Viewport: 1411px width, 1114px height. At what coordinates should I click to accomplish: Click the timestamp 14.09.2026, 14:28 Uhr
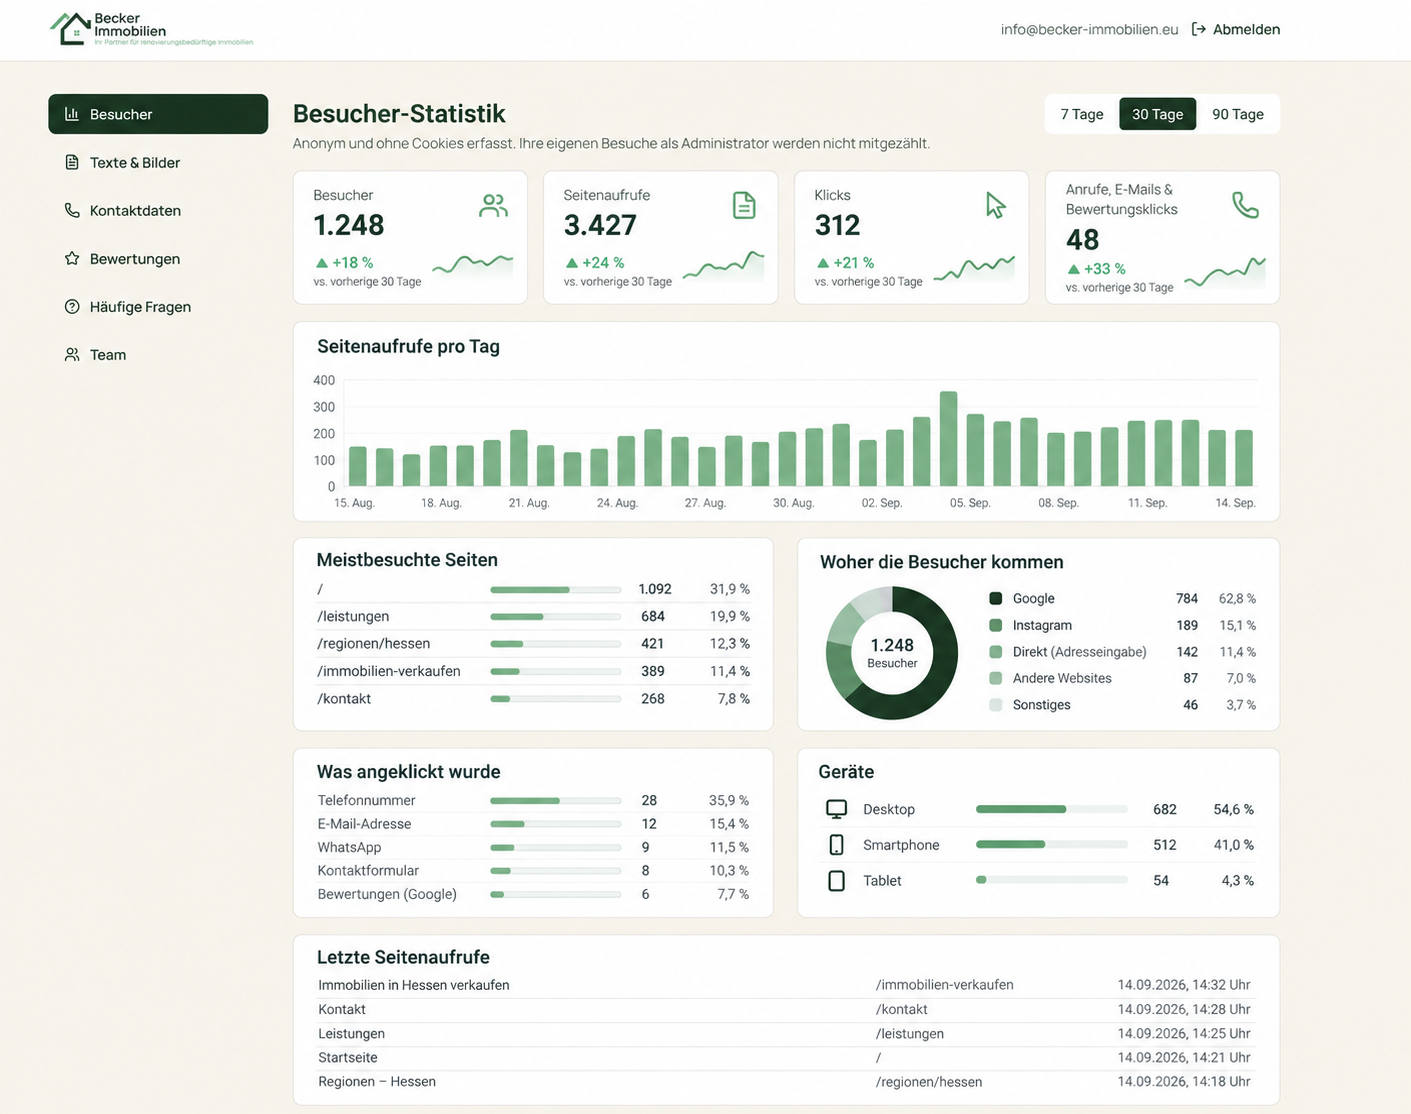tap(1184, 1009)
